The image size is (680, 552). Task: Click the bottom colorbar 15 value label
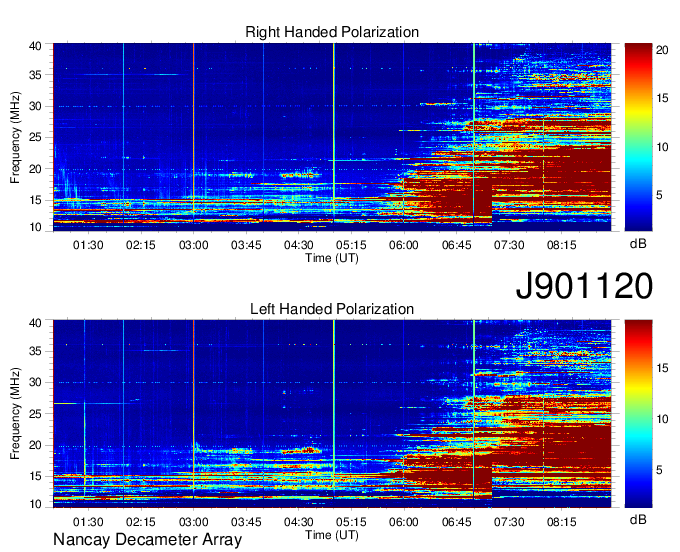(x=662, y=368)
